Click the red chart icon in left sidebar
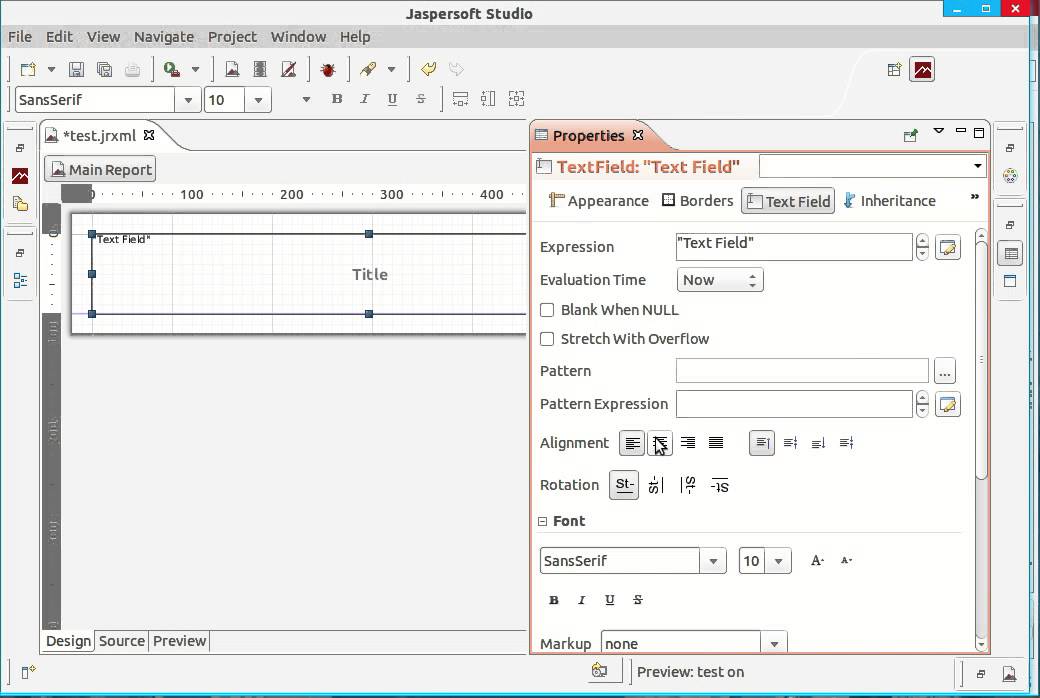The height and width of the screenshot is (698, 1040). tap(20, 176)
